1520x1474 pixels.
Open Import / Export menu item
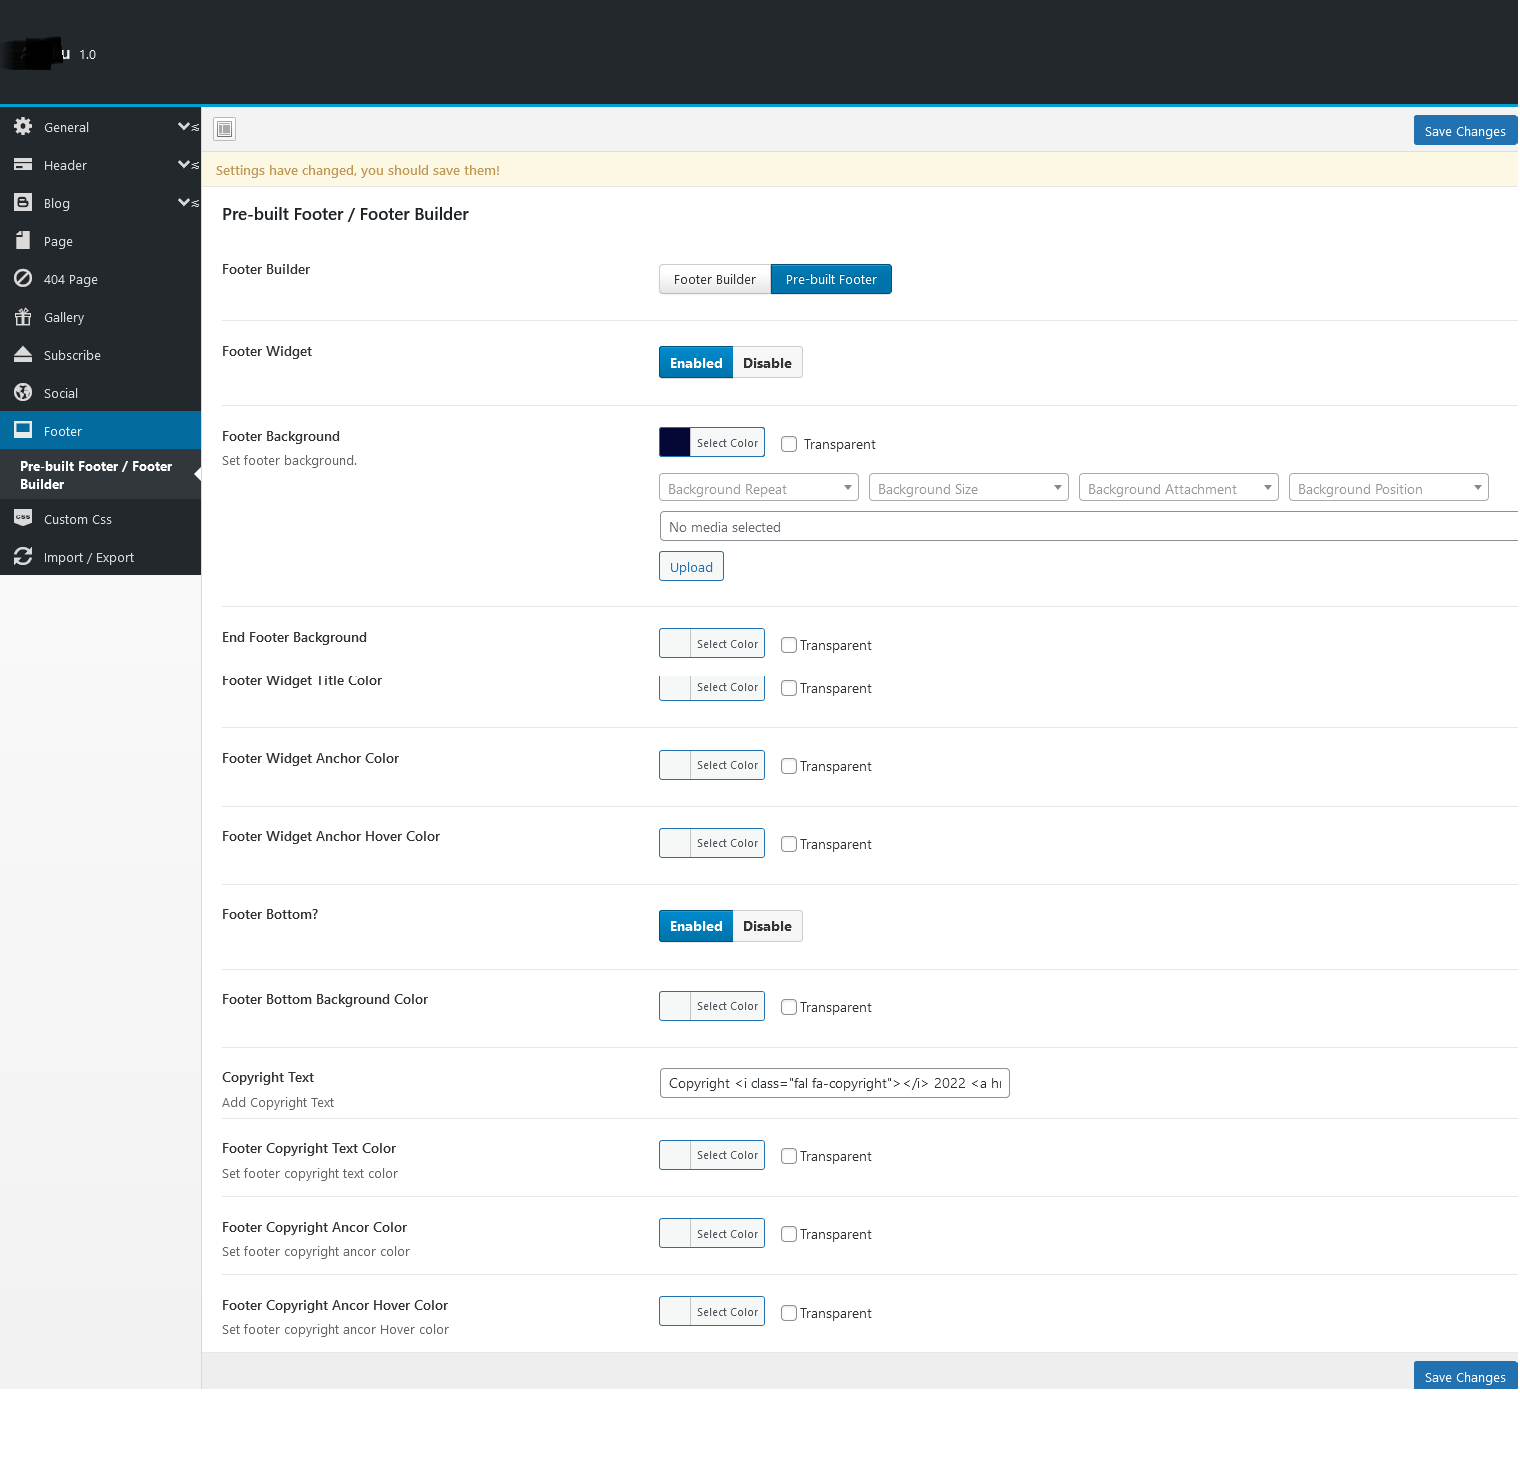pyautogui.click(x=100, y=557)
